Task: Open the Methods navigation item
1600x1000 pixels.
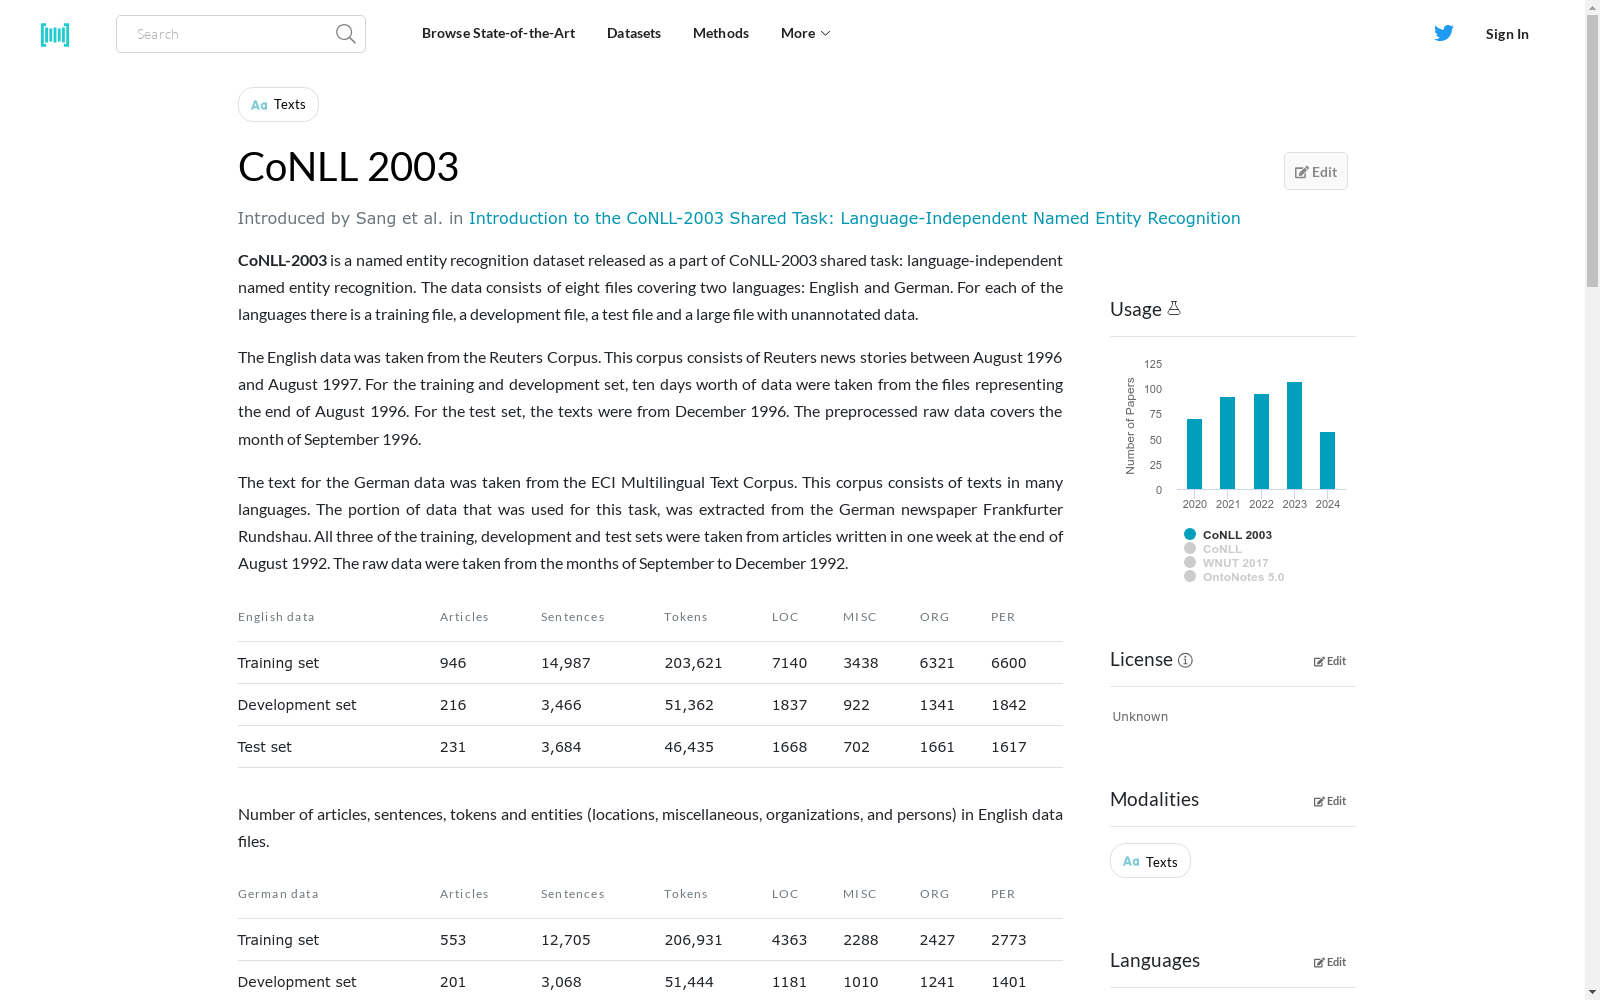Action: [720, 33]
